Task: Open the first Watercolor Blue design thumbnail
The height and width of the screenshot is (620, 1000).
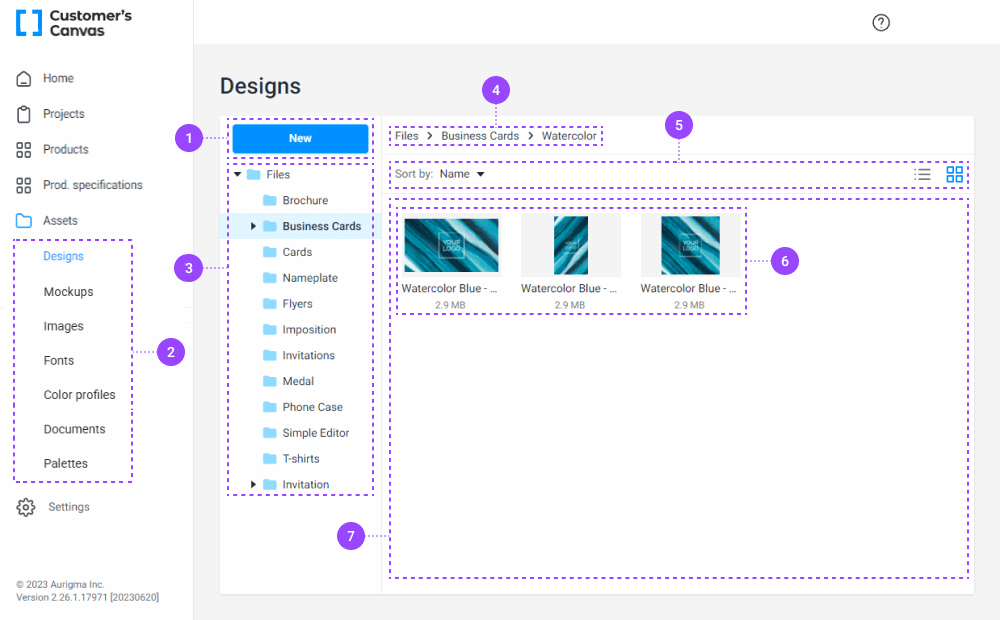Action: click(x=451, y=244)
